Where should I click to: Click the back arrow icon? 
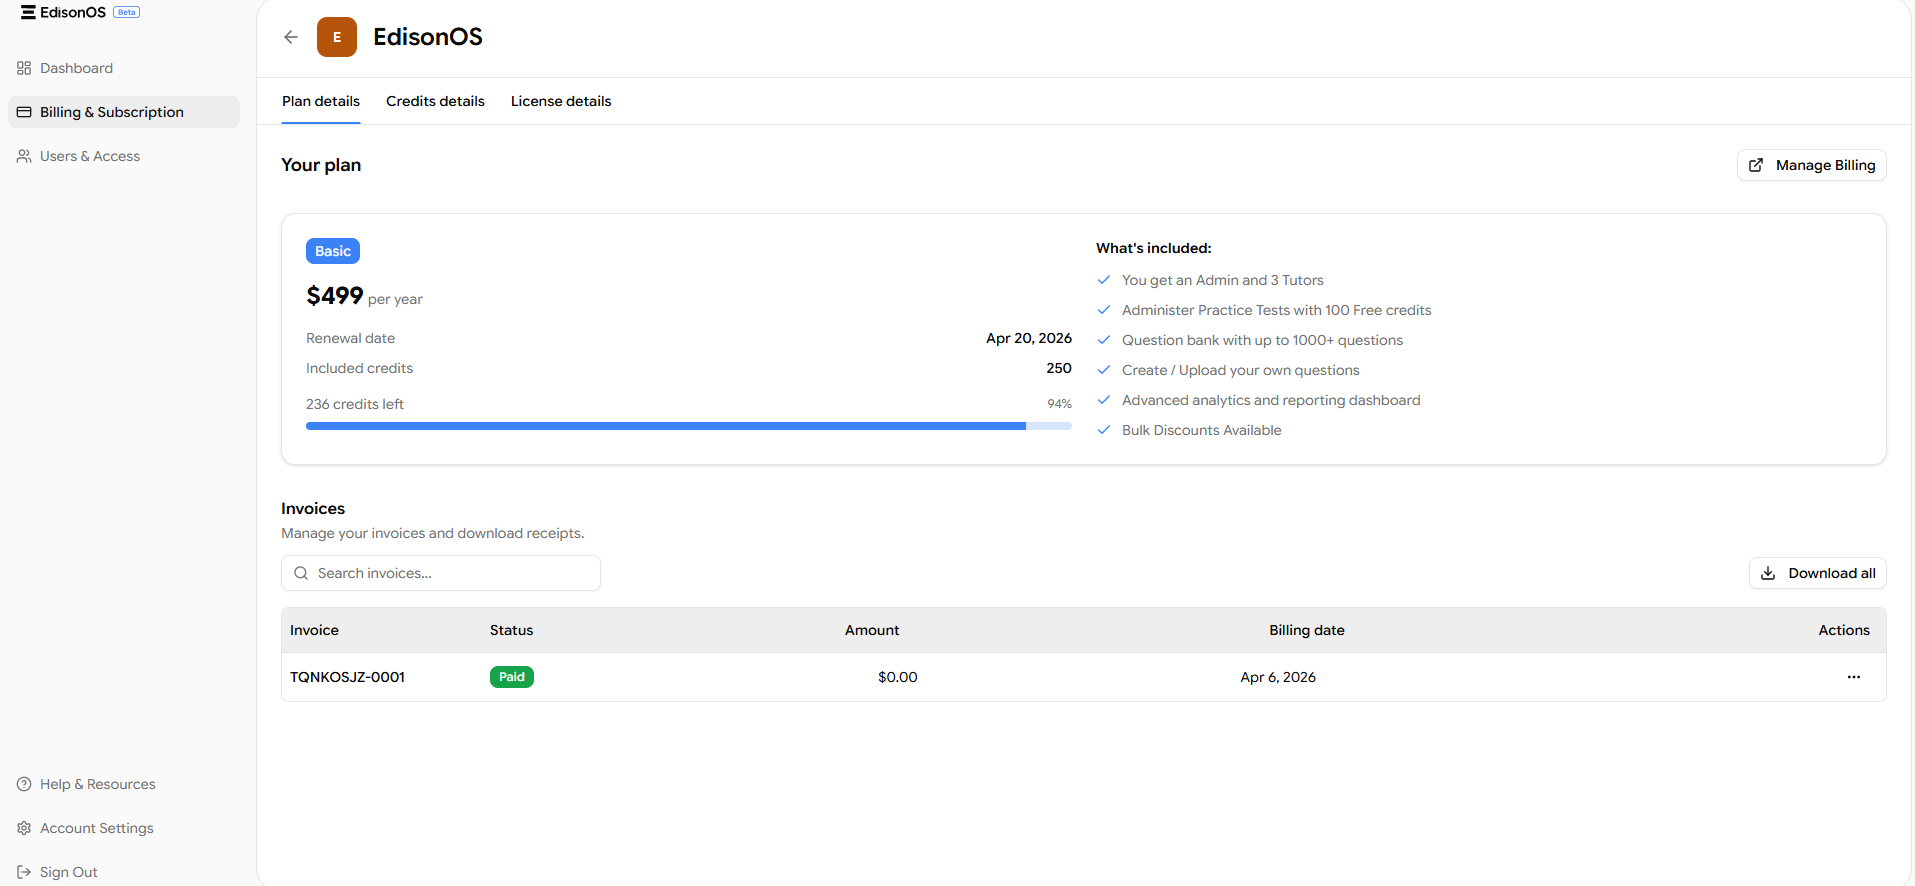(x=291, y=37)
